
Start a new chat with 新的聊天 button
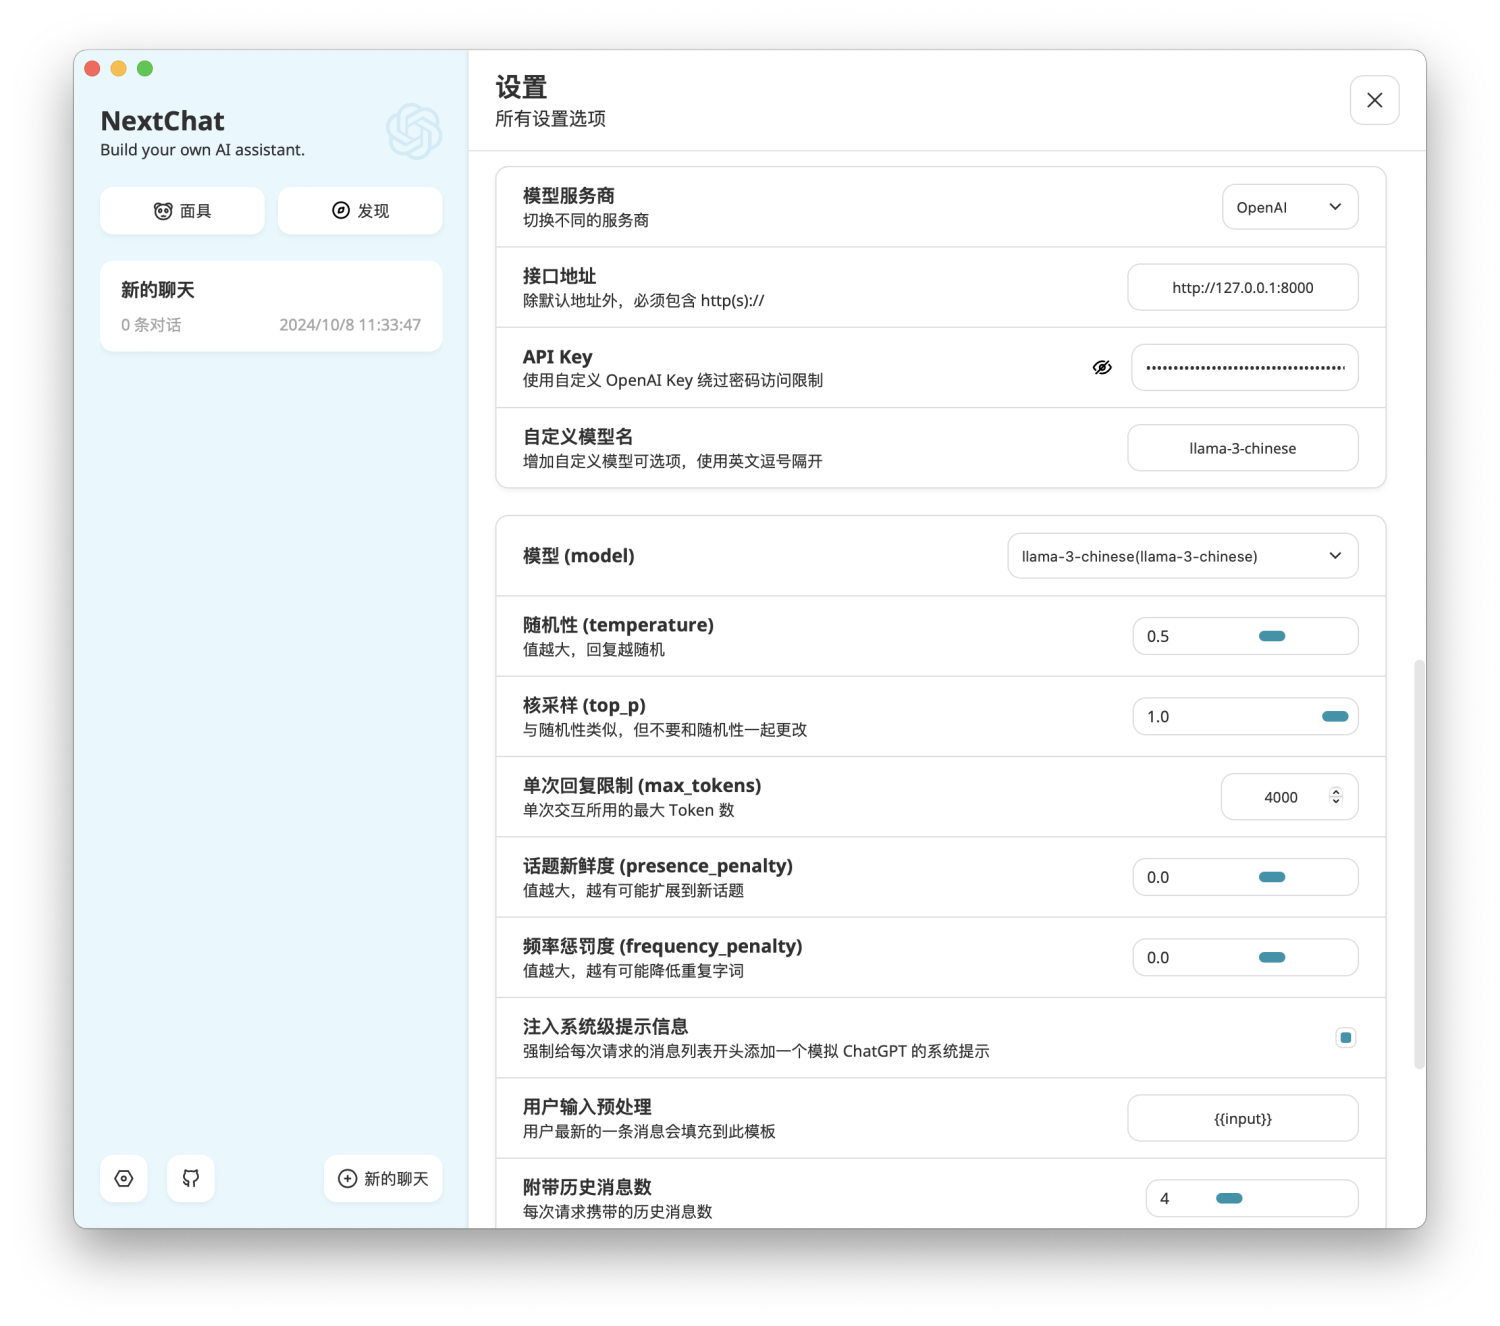coord(383,1178)
